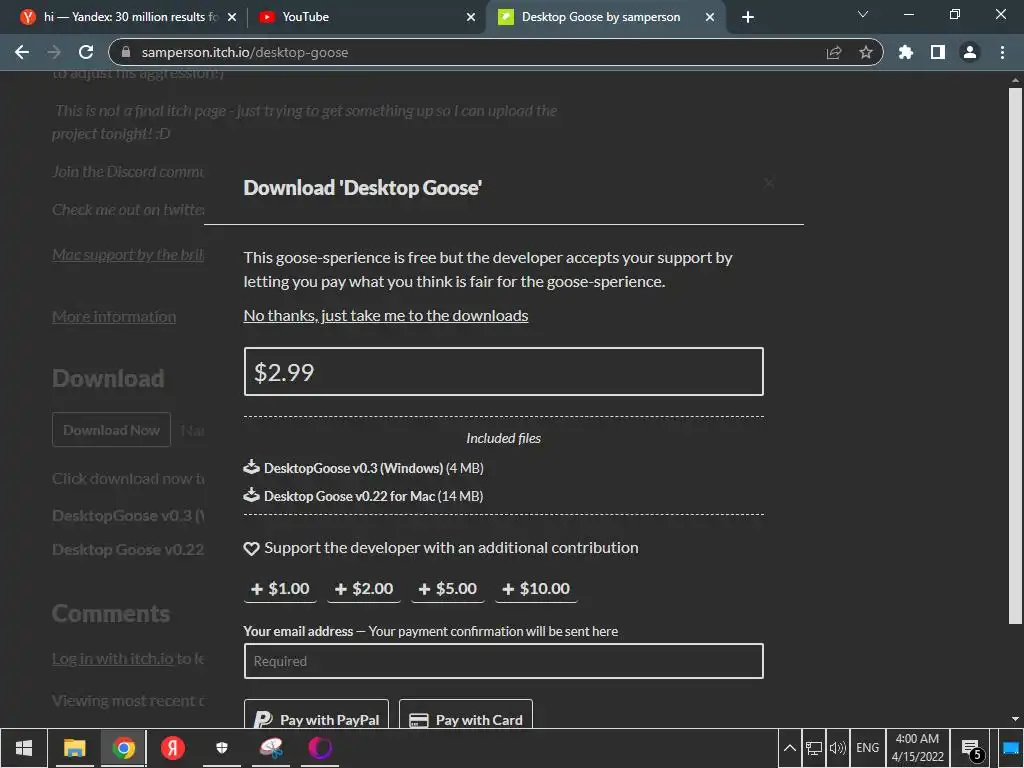Click the $2.99 price input field

click(x=504, y=372)
